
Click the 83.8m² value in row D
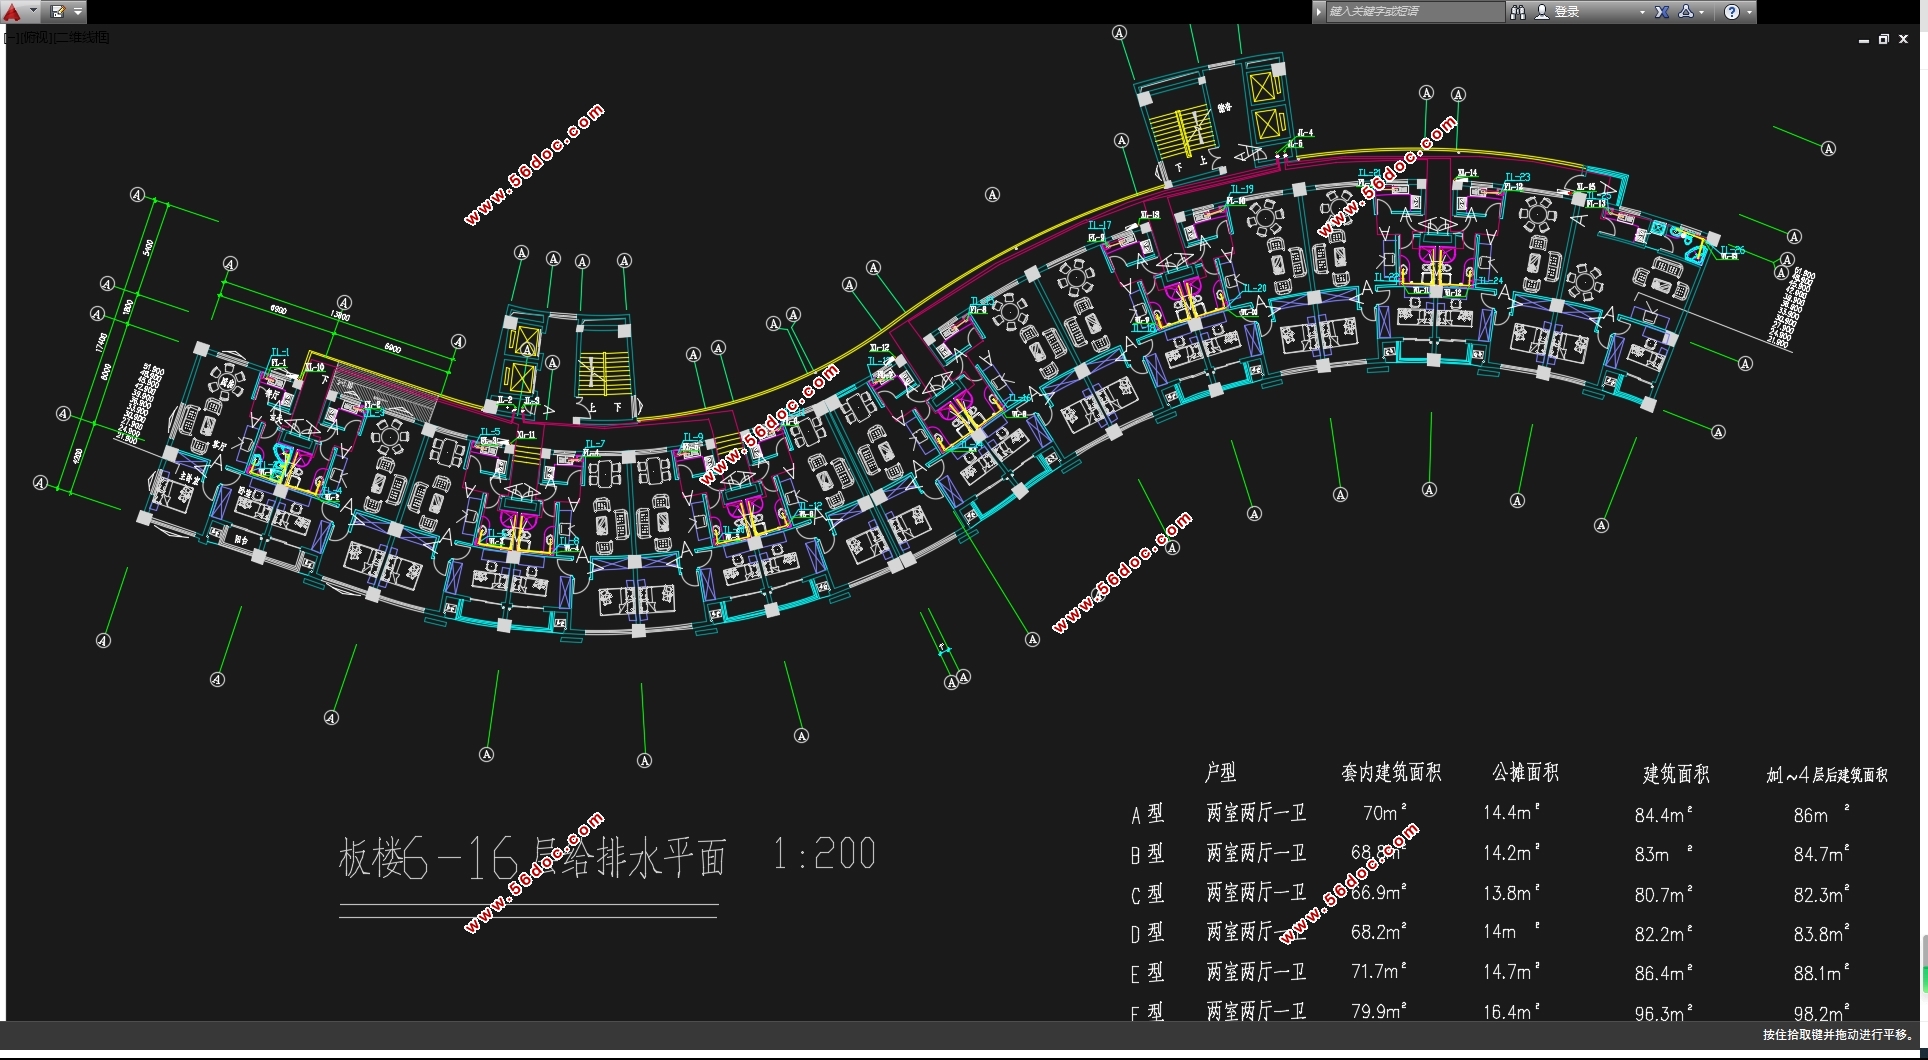tap(1822, 934)
